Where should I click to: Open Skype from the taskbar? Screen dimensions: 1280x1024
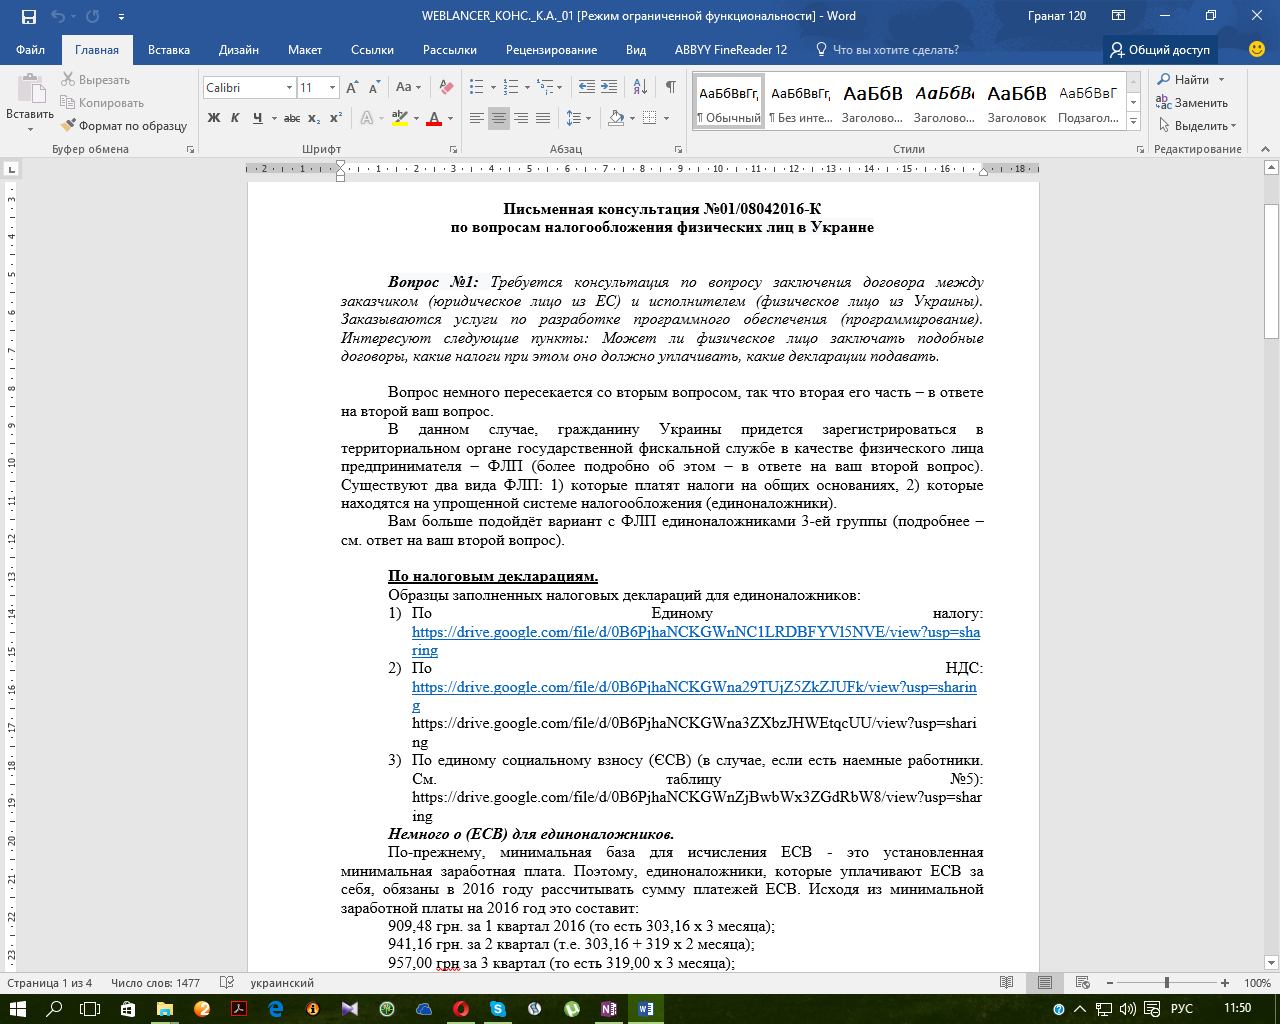point(498,1009)
